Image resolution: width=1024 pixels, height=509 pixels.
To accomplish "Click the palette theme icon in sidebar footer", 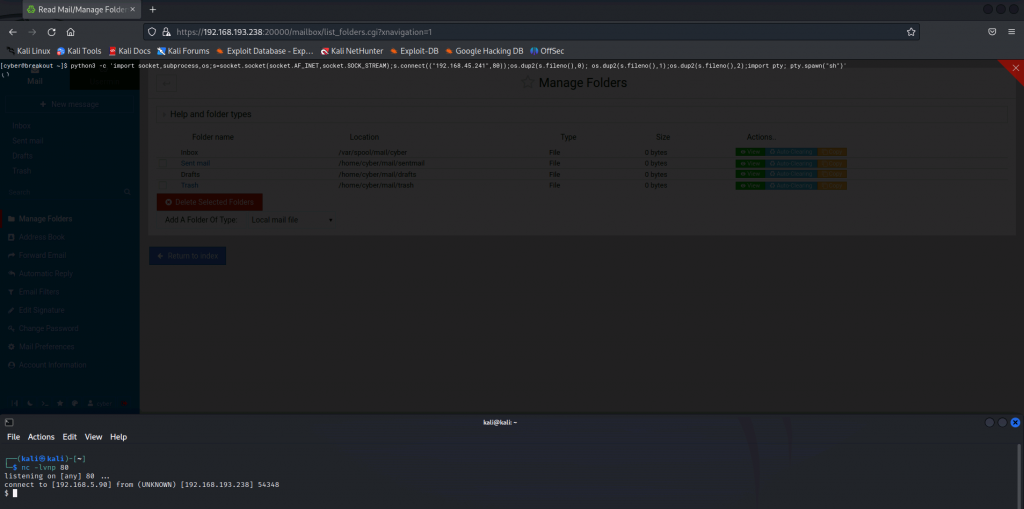I will [74, 404].
